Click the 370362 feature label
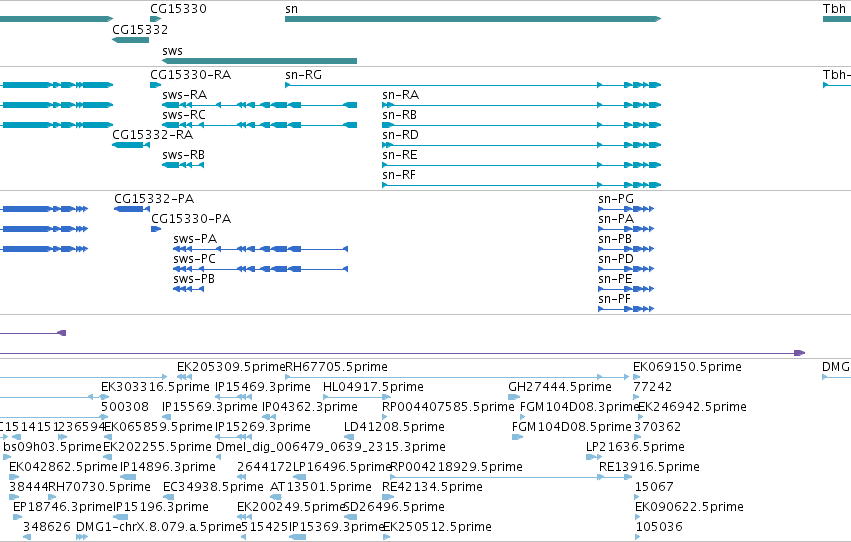Screen dimensions: 851x542 click(657, 427)
